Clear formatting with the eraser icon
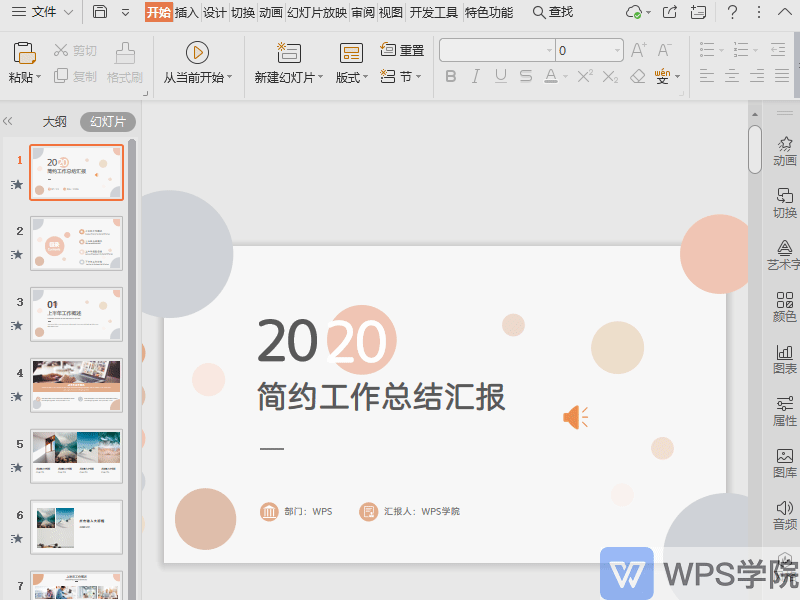Viewport: 800px width, 600px height. click(x=637, y=76)
